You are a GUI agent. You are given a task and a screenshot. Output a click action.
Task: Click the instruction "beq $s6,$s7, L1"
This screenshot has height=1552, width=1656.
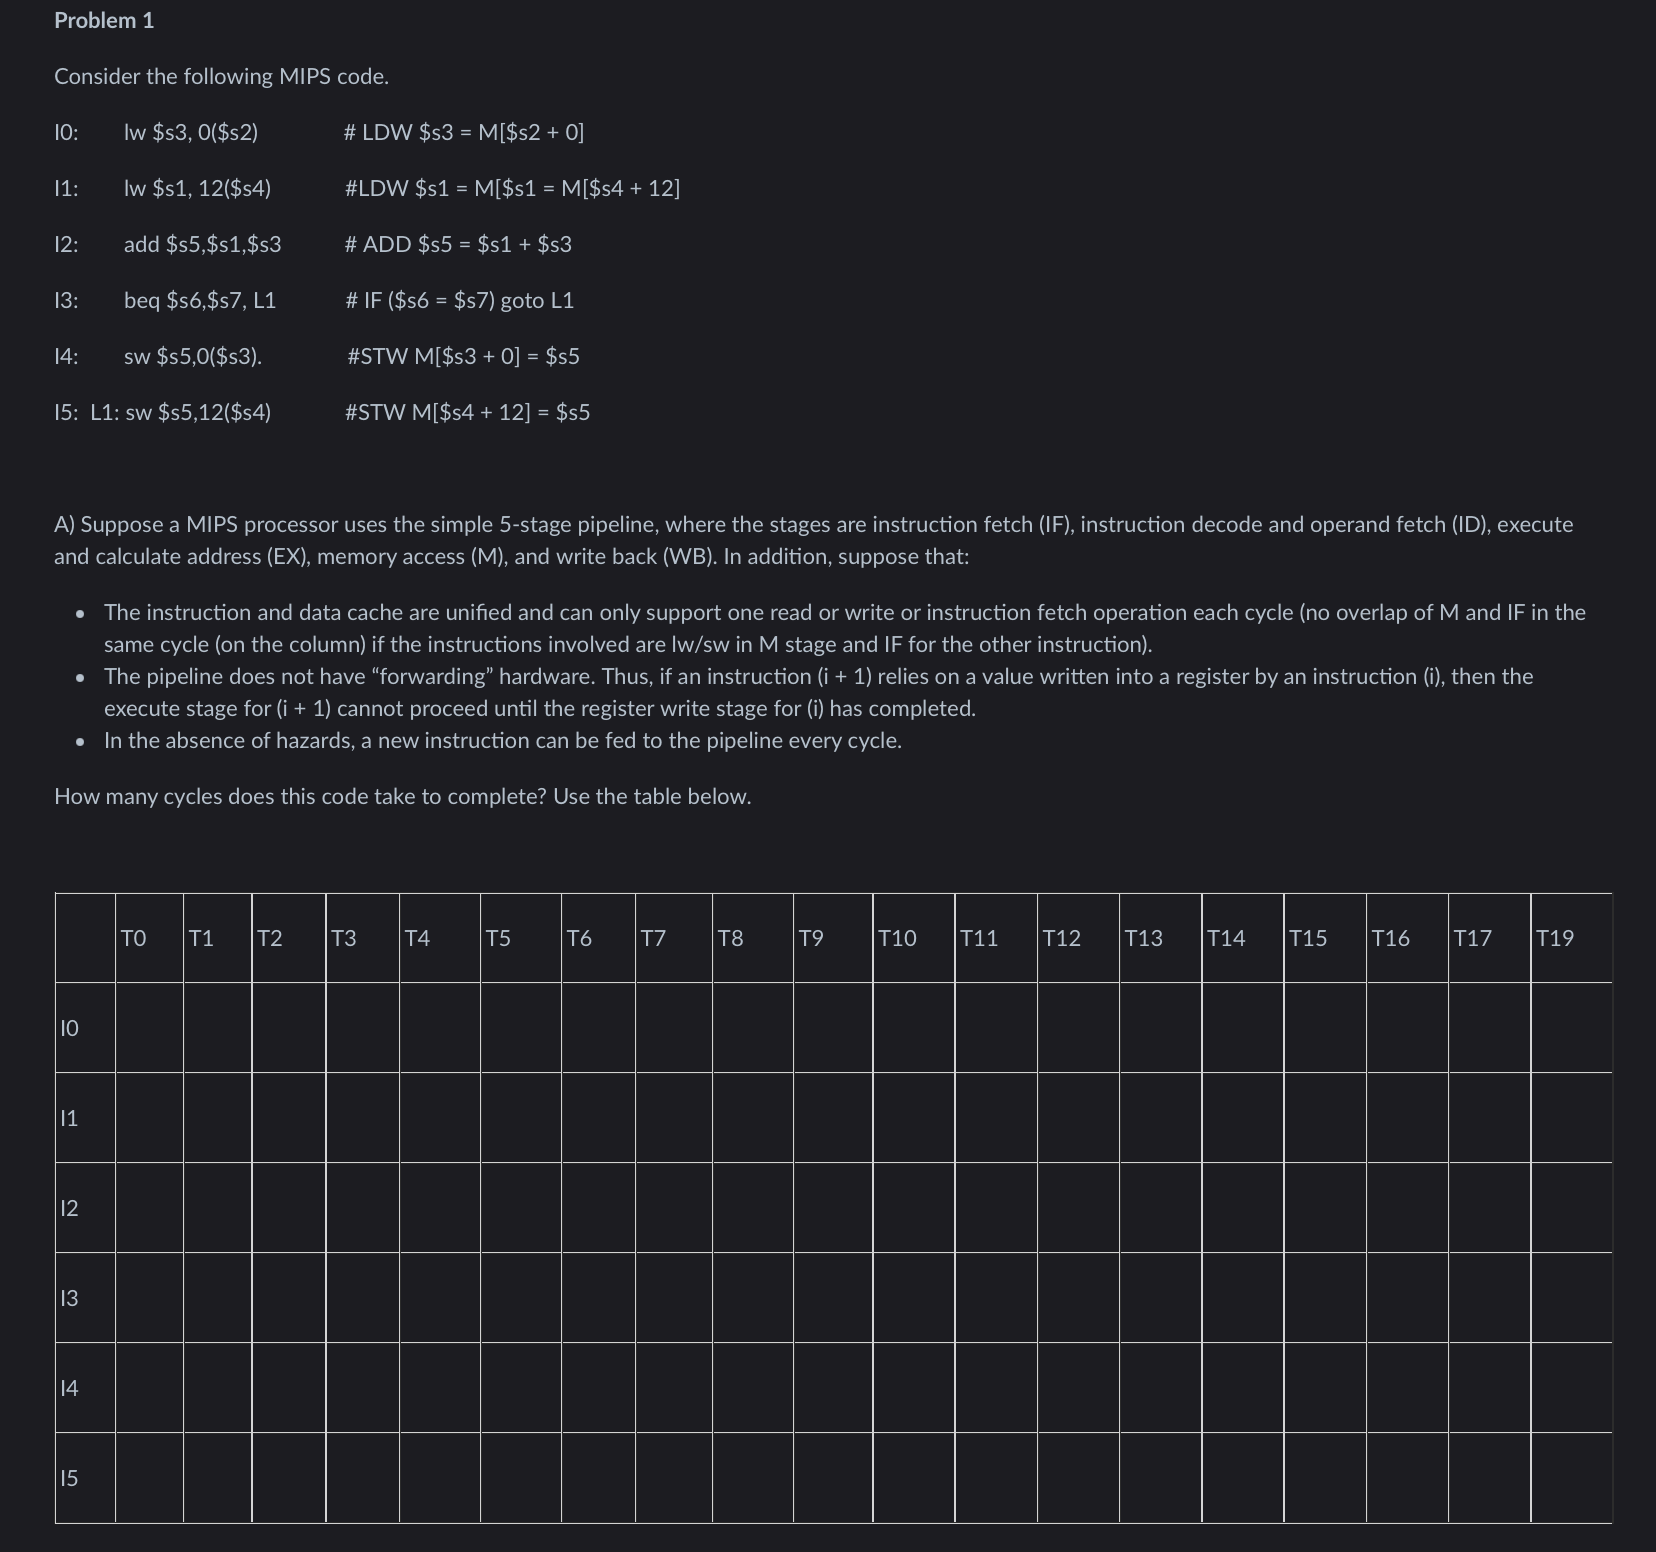click(x=200, y=300)
